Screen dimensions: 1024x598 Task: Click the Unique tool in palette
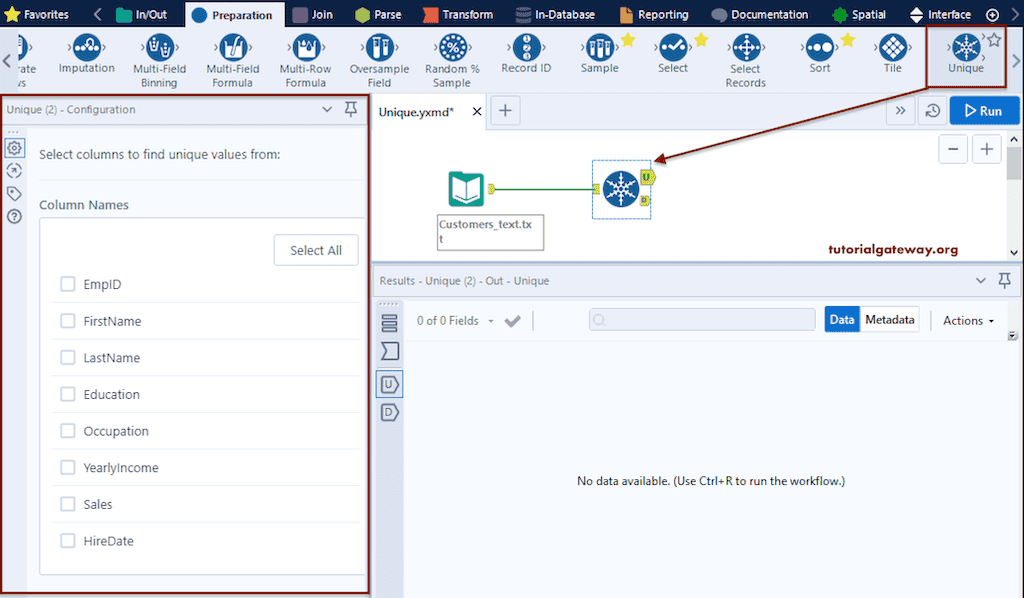[x=966, y=48]
